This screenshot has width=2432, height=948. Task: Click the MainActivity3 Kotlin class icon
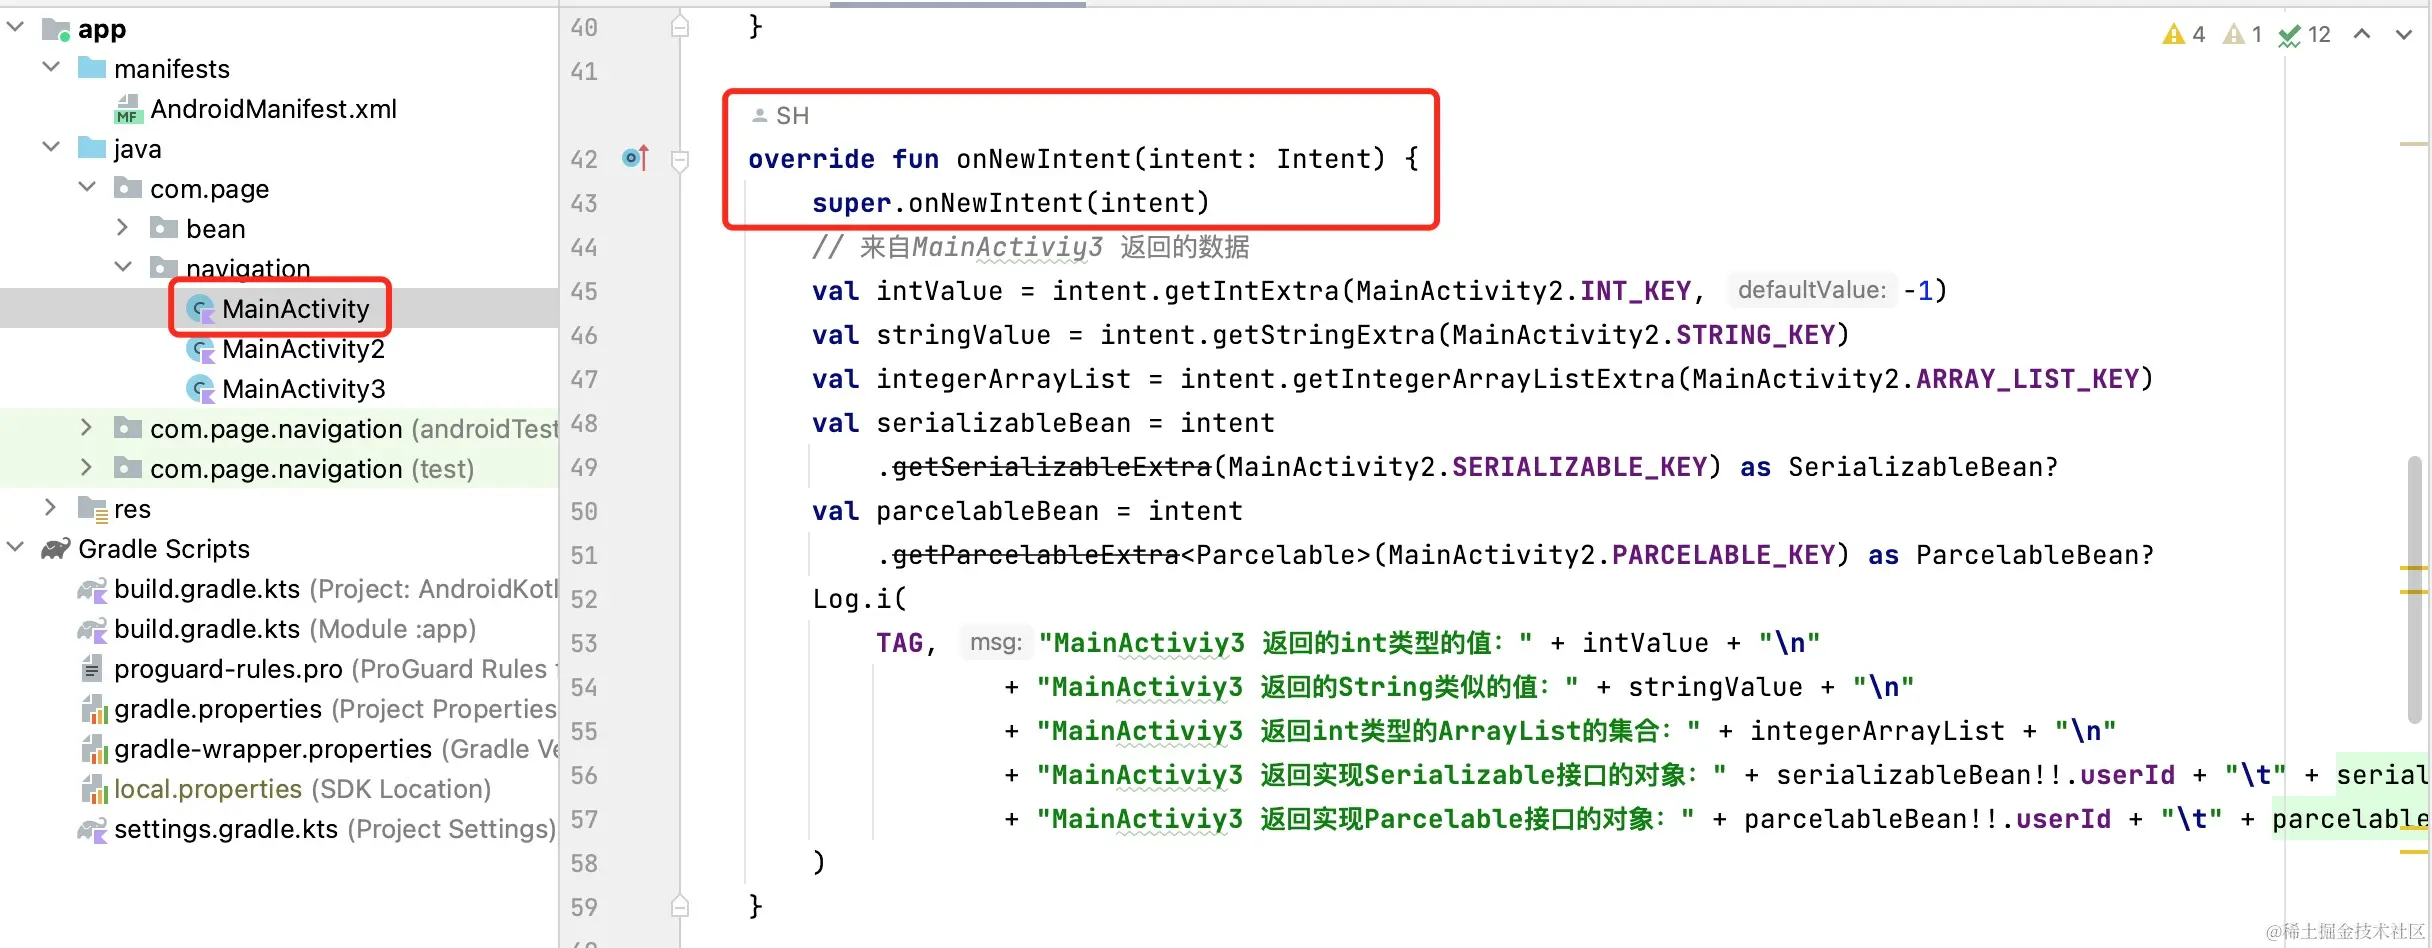(201, 389)
